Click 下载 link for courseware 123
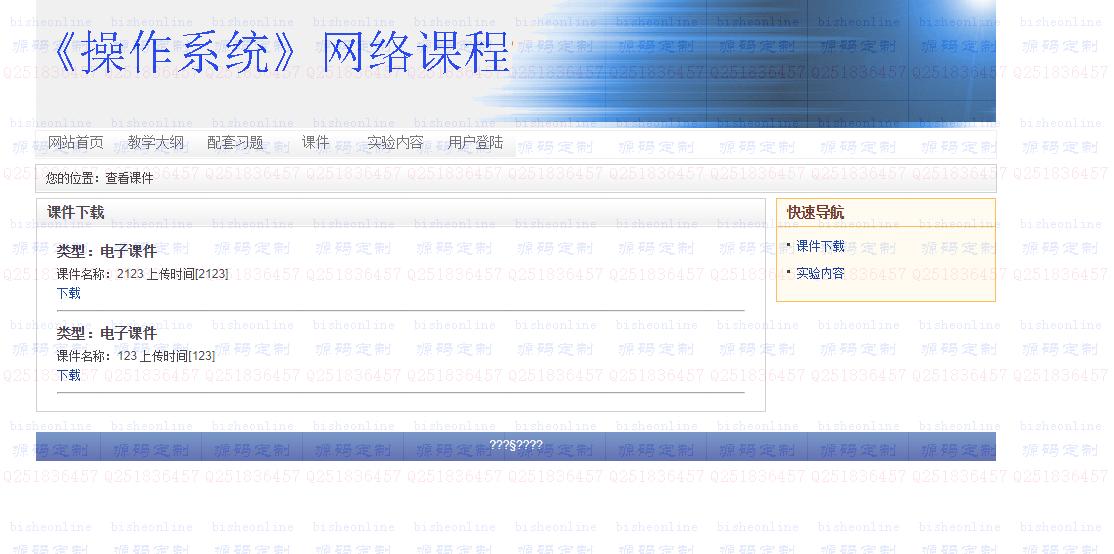 (69, 375)
